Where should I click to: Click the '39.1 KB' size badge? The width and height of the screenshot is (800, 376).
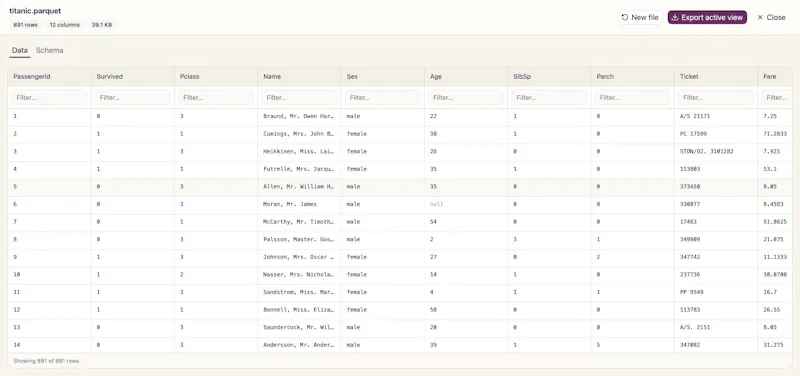point(102,24)
